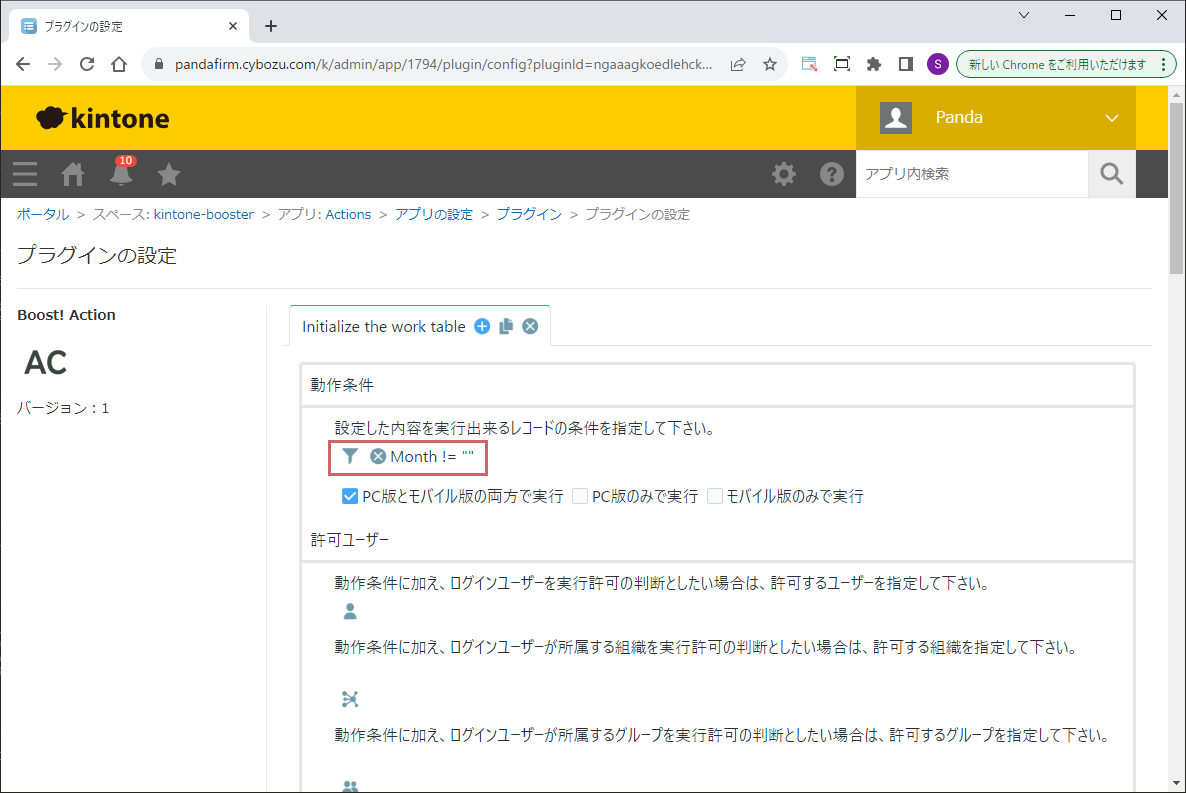Viewport: 1186px width, 793px height.
Task: Expand the Panda user dropdown
Action: (1111, 118)
